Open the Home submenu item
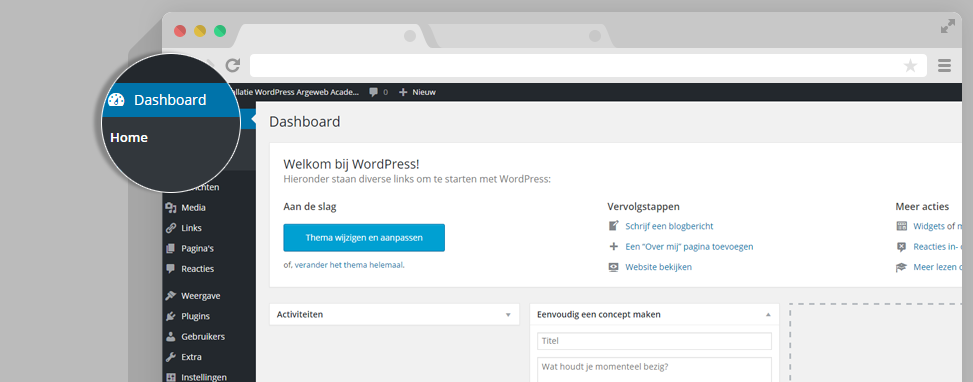This screenshot has width=973, height=382. tap(129, 138)
